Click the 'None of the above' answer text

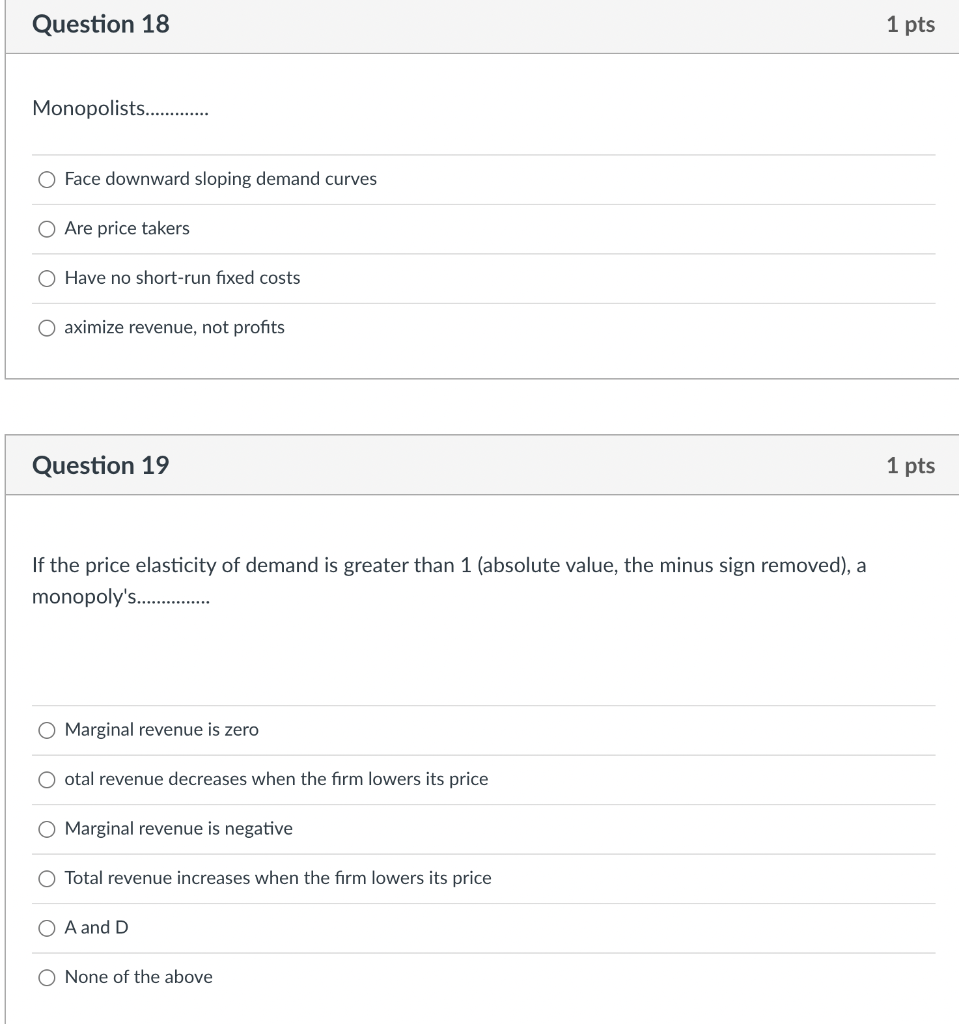[x=138, y=977]
